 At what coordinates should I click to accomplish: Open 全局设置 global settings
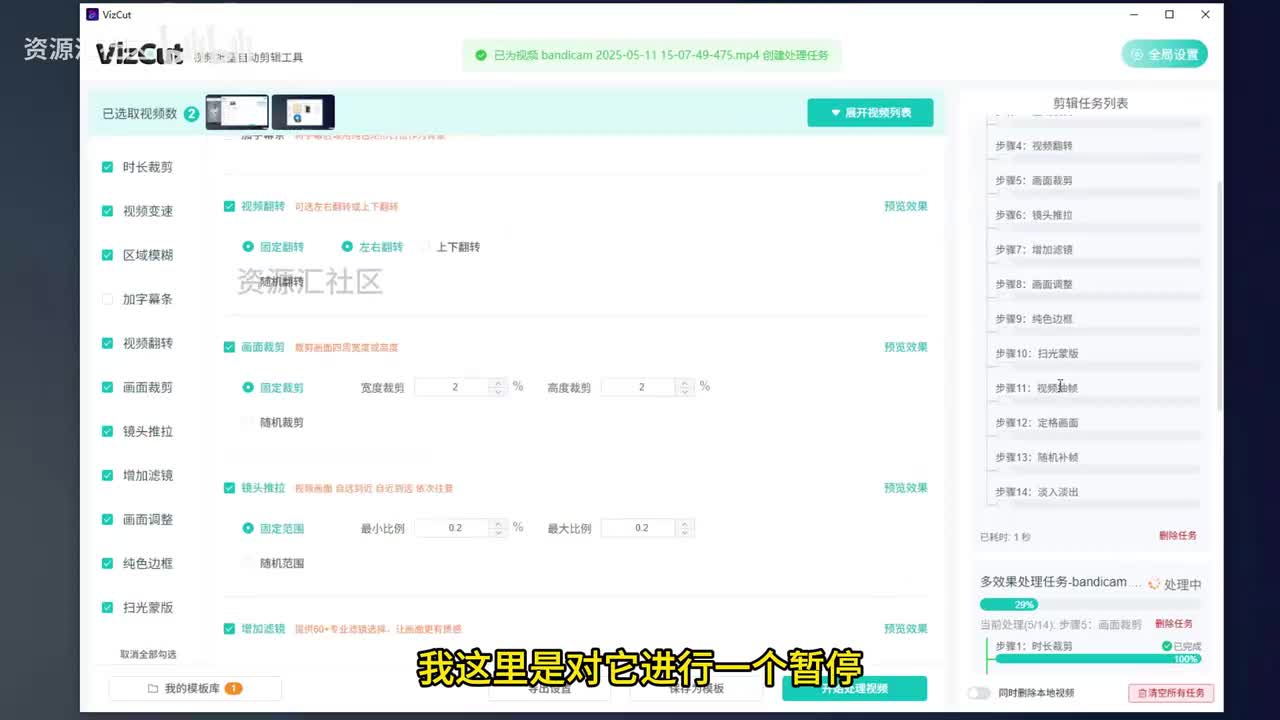pos(1164,55)
